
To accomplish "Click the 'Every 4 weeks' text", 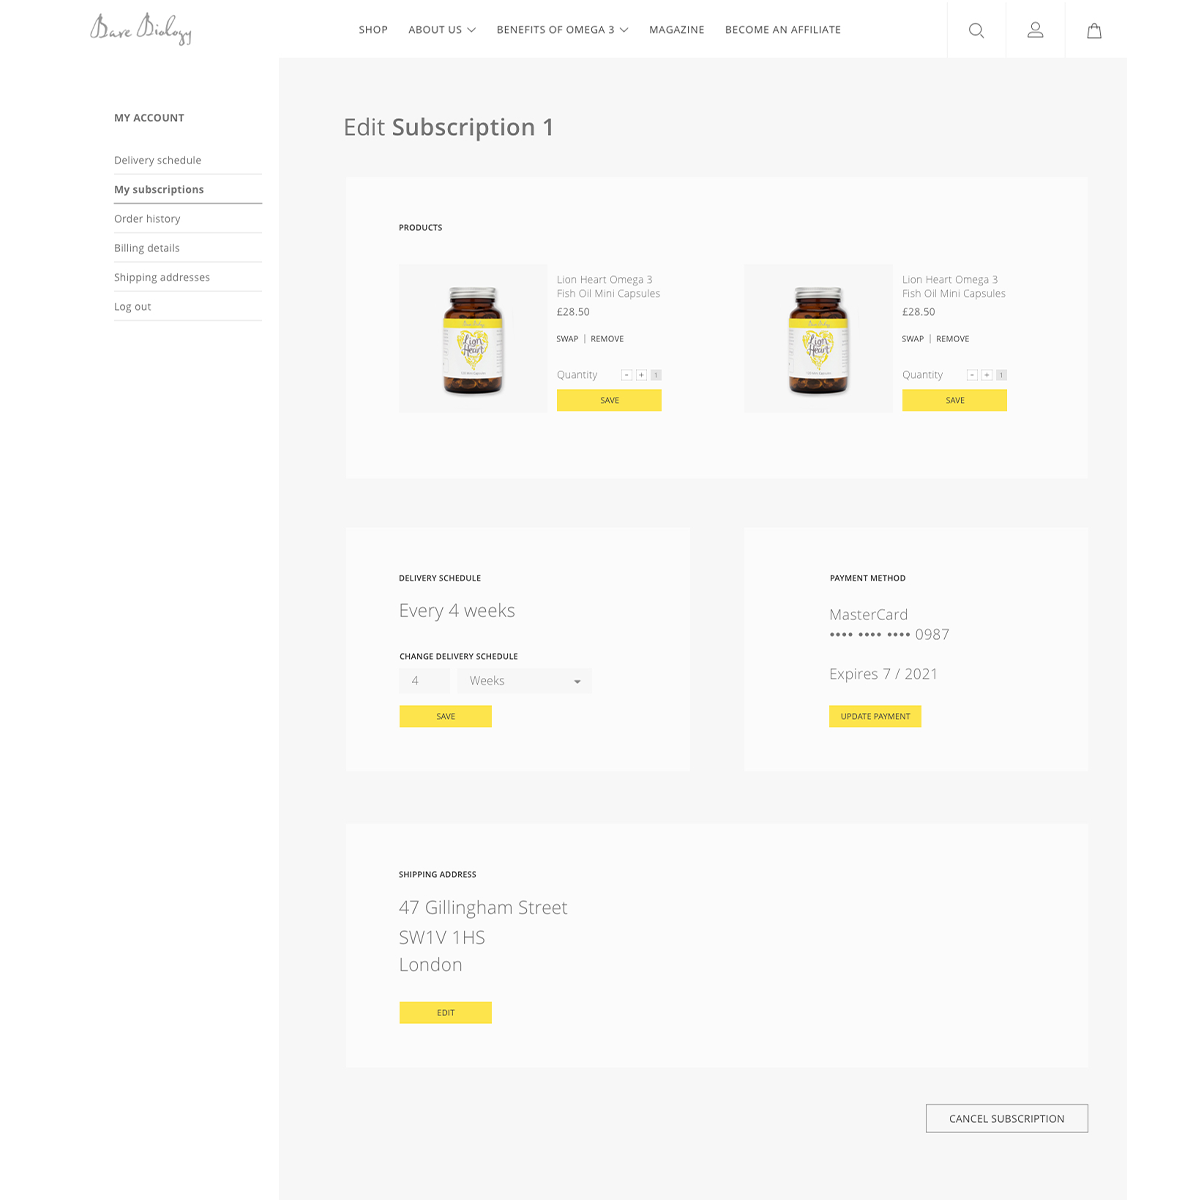I will [457, 611].
